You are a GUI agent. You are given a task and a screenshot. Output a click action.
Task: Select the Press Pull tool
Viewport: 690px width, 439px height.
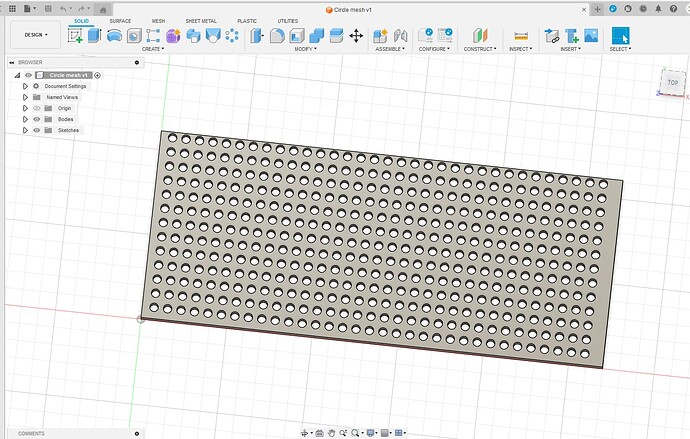pos(257,36)
